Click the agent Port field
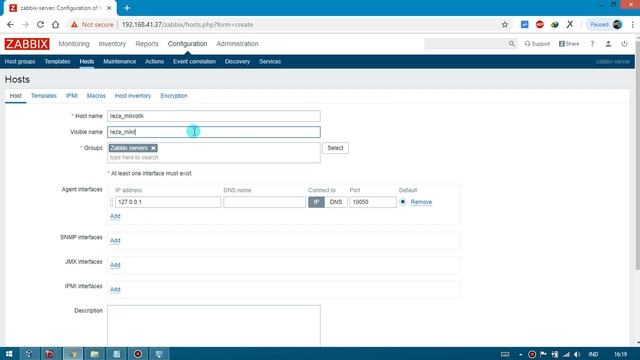640x360 pixels. click(x=373, y=202)
